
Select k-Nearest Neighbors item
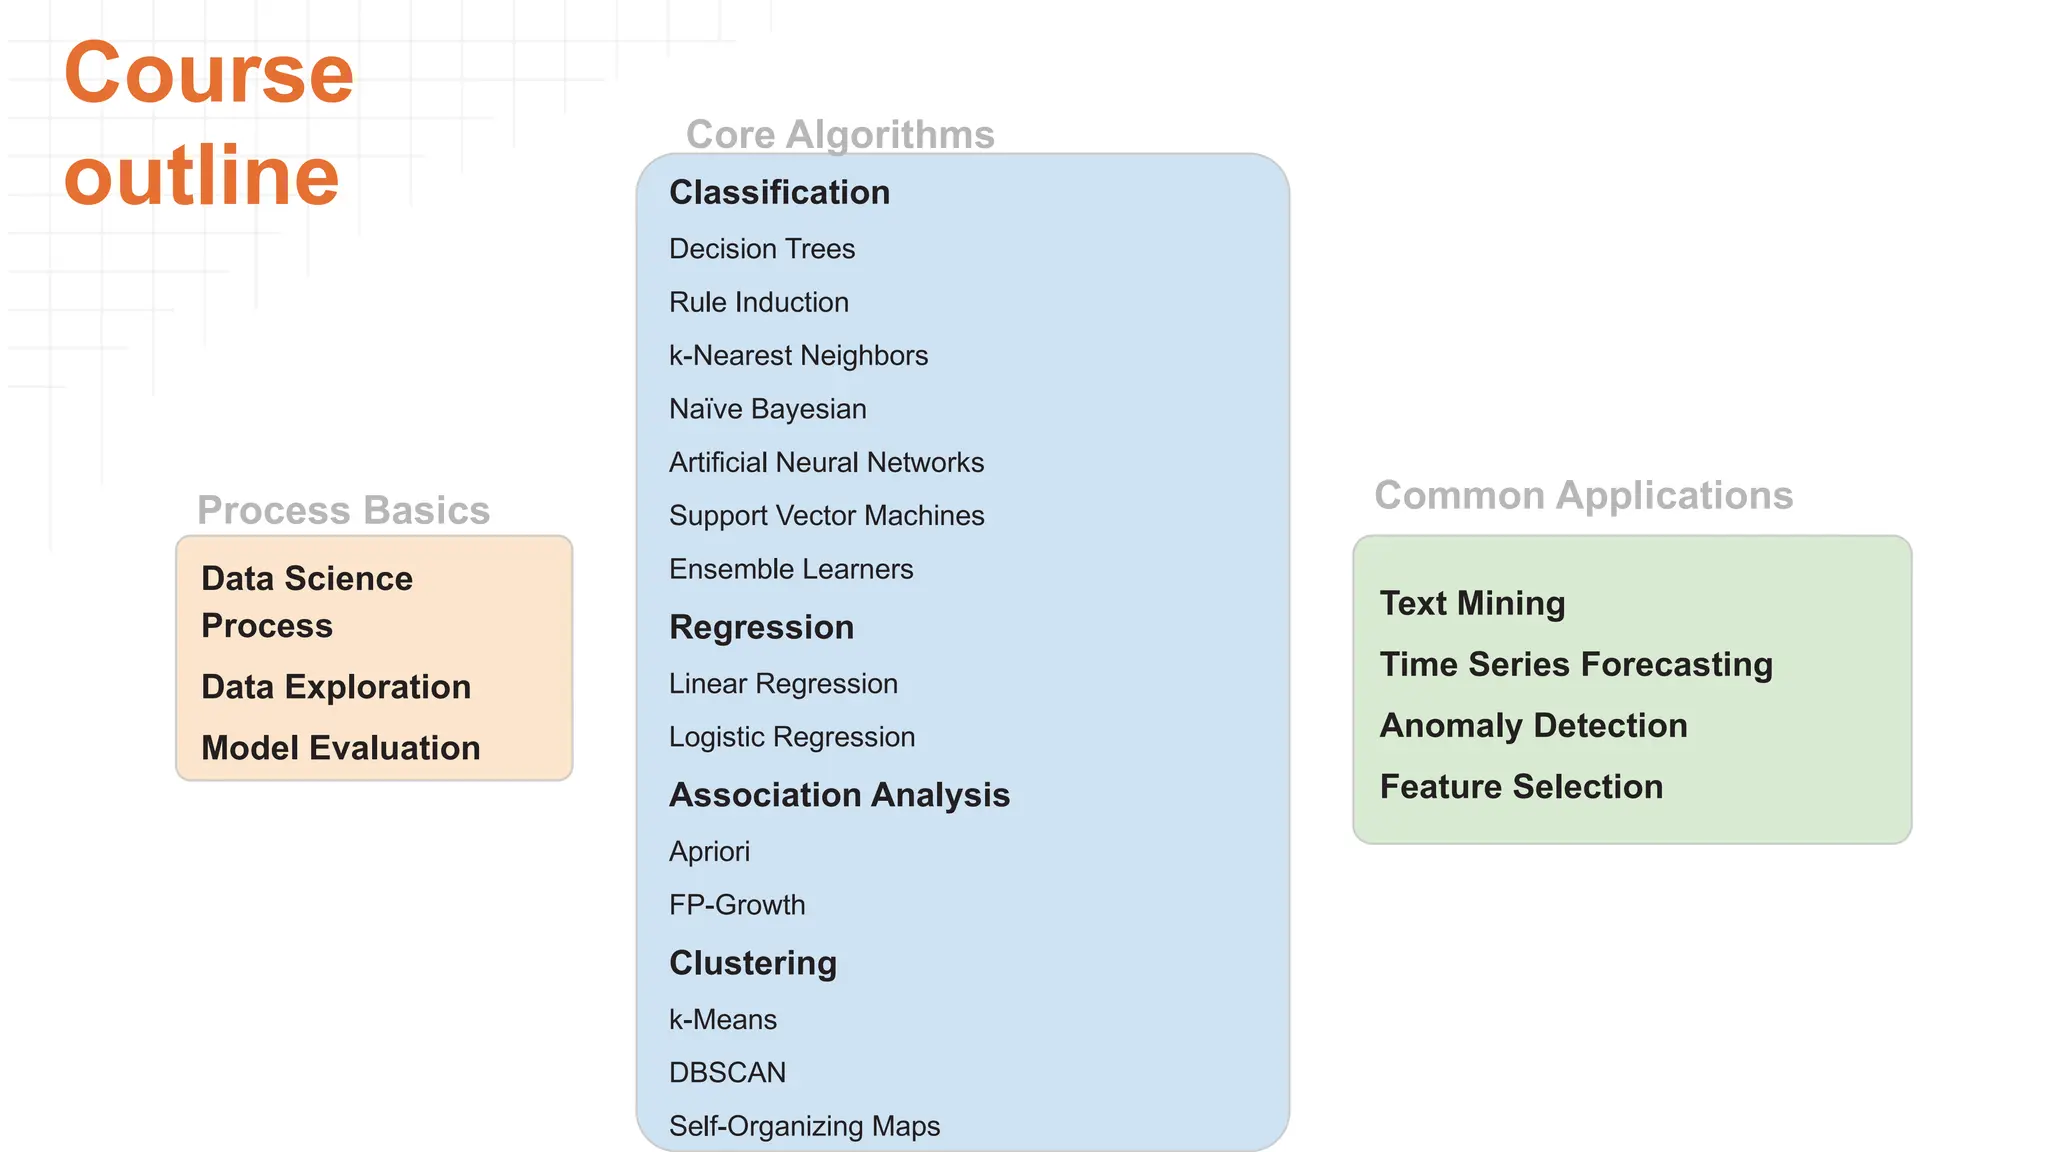[x=798, y=356]
